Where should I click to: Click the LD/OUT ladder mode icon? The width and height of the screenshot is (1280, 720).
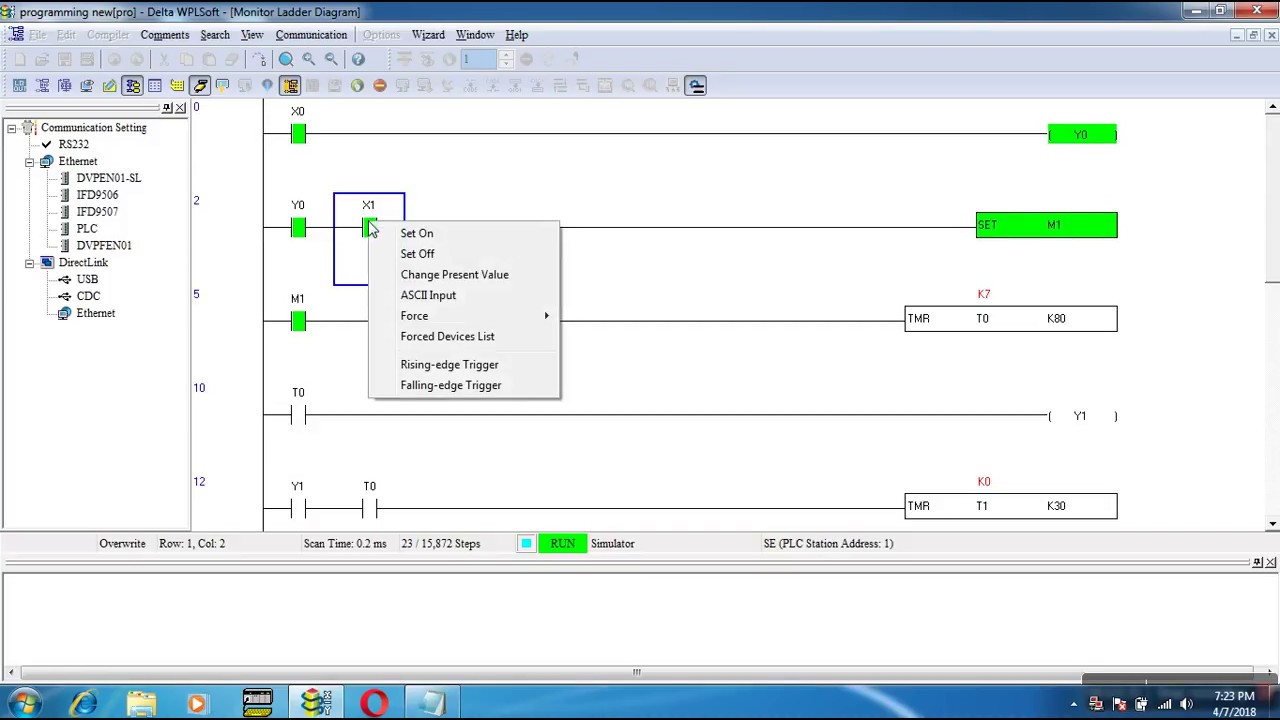point(19,86)
